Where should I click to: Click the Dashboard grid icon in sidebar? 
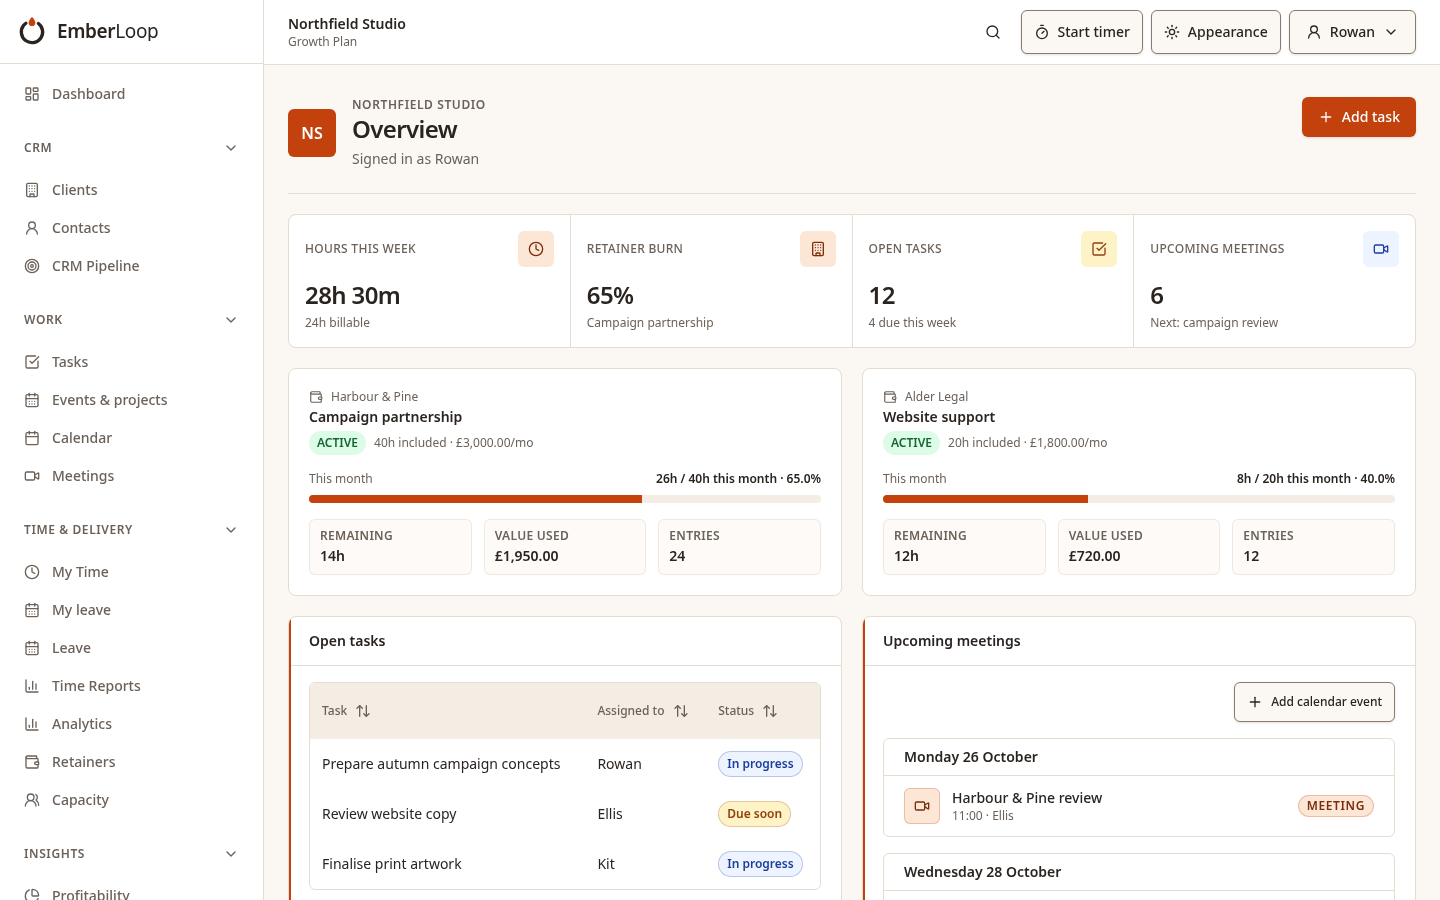(32, 94)
